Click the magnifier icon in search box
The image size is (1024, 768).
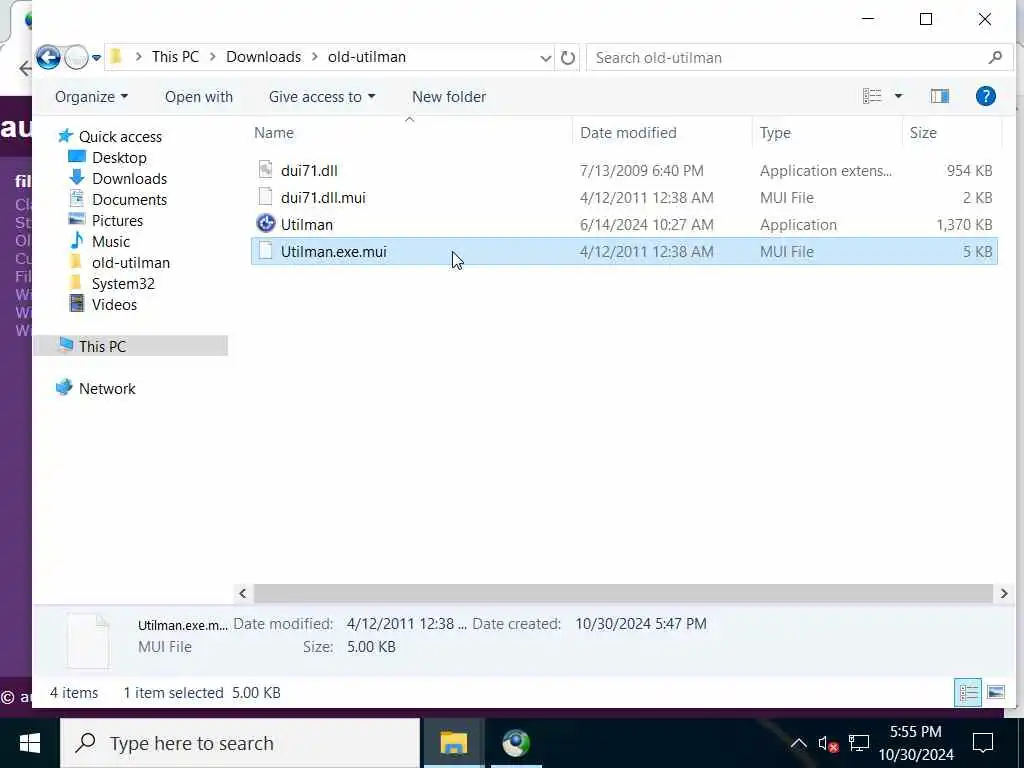click(x=995, y=57)
